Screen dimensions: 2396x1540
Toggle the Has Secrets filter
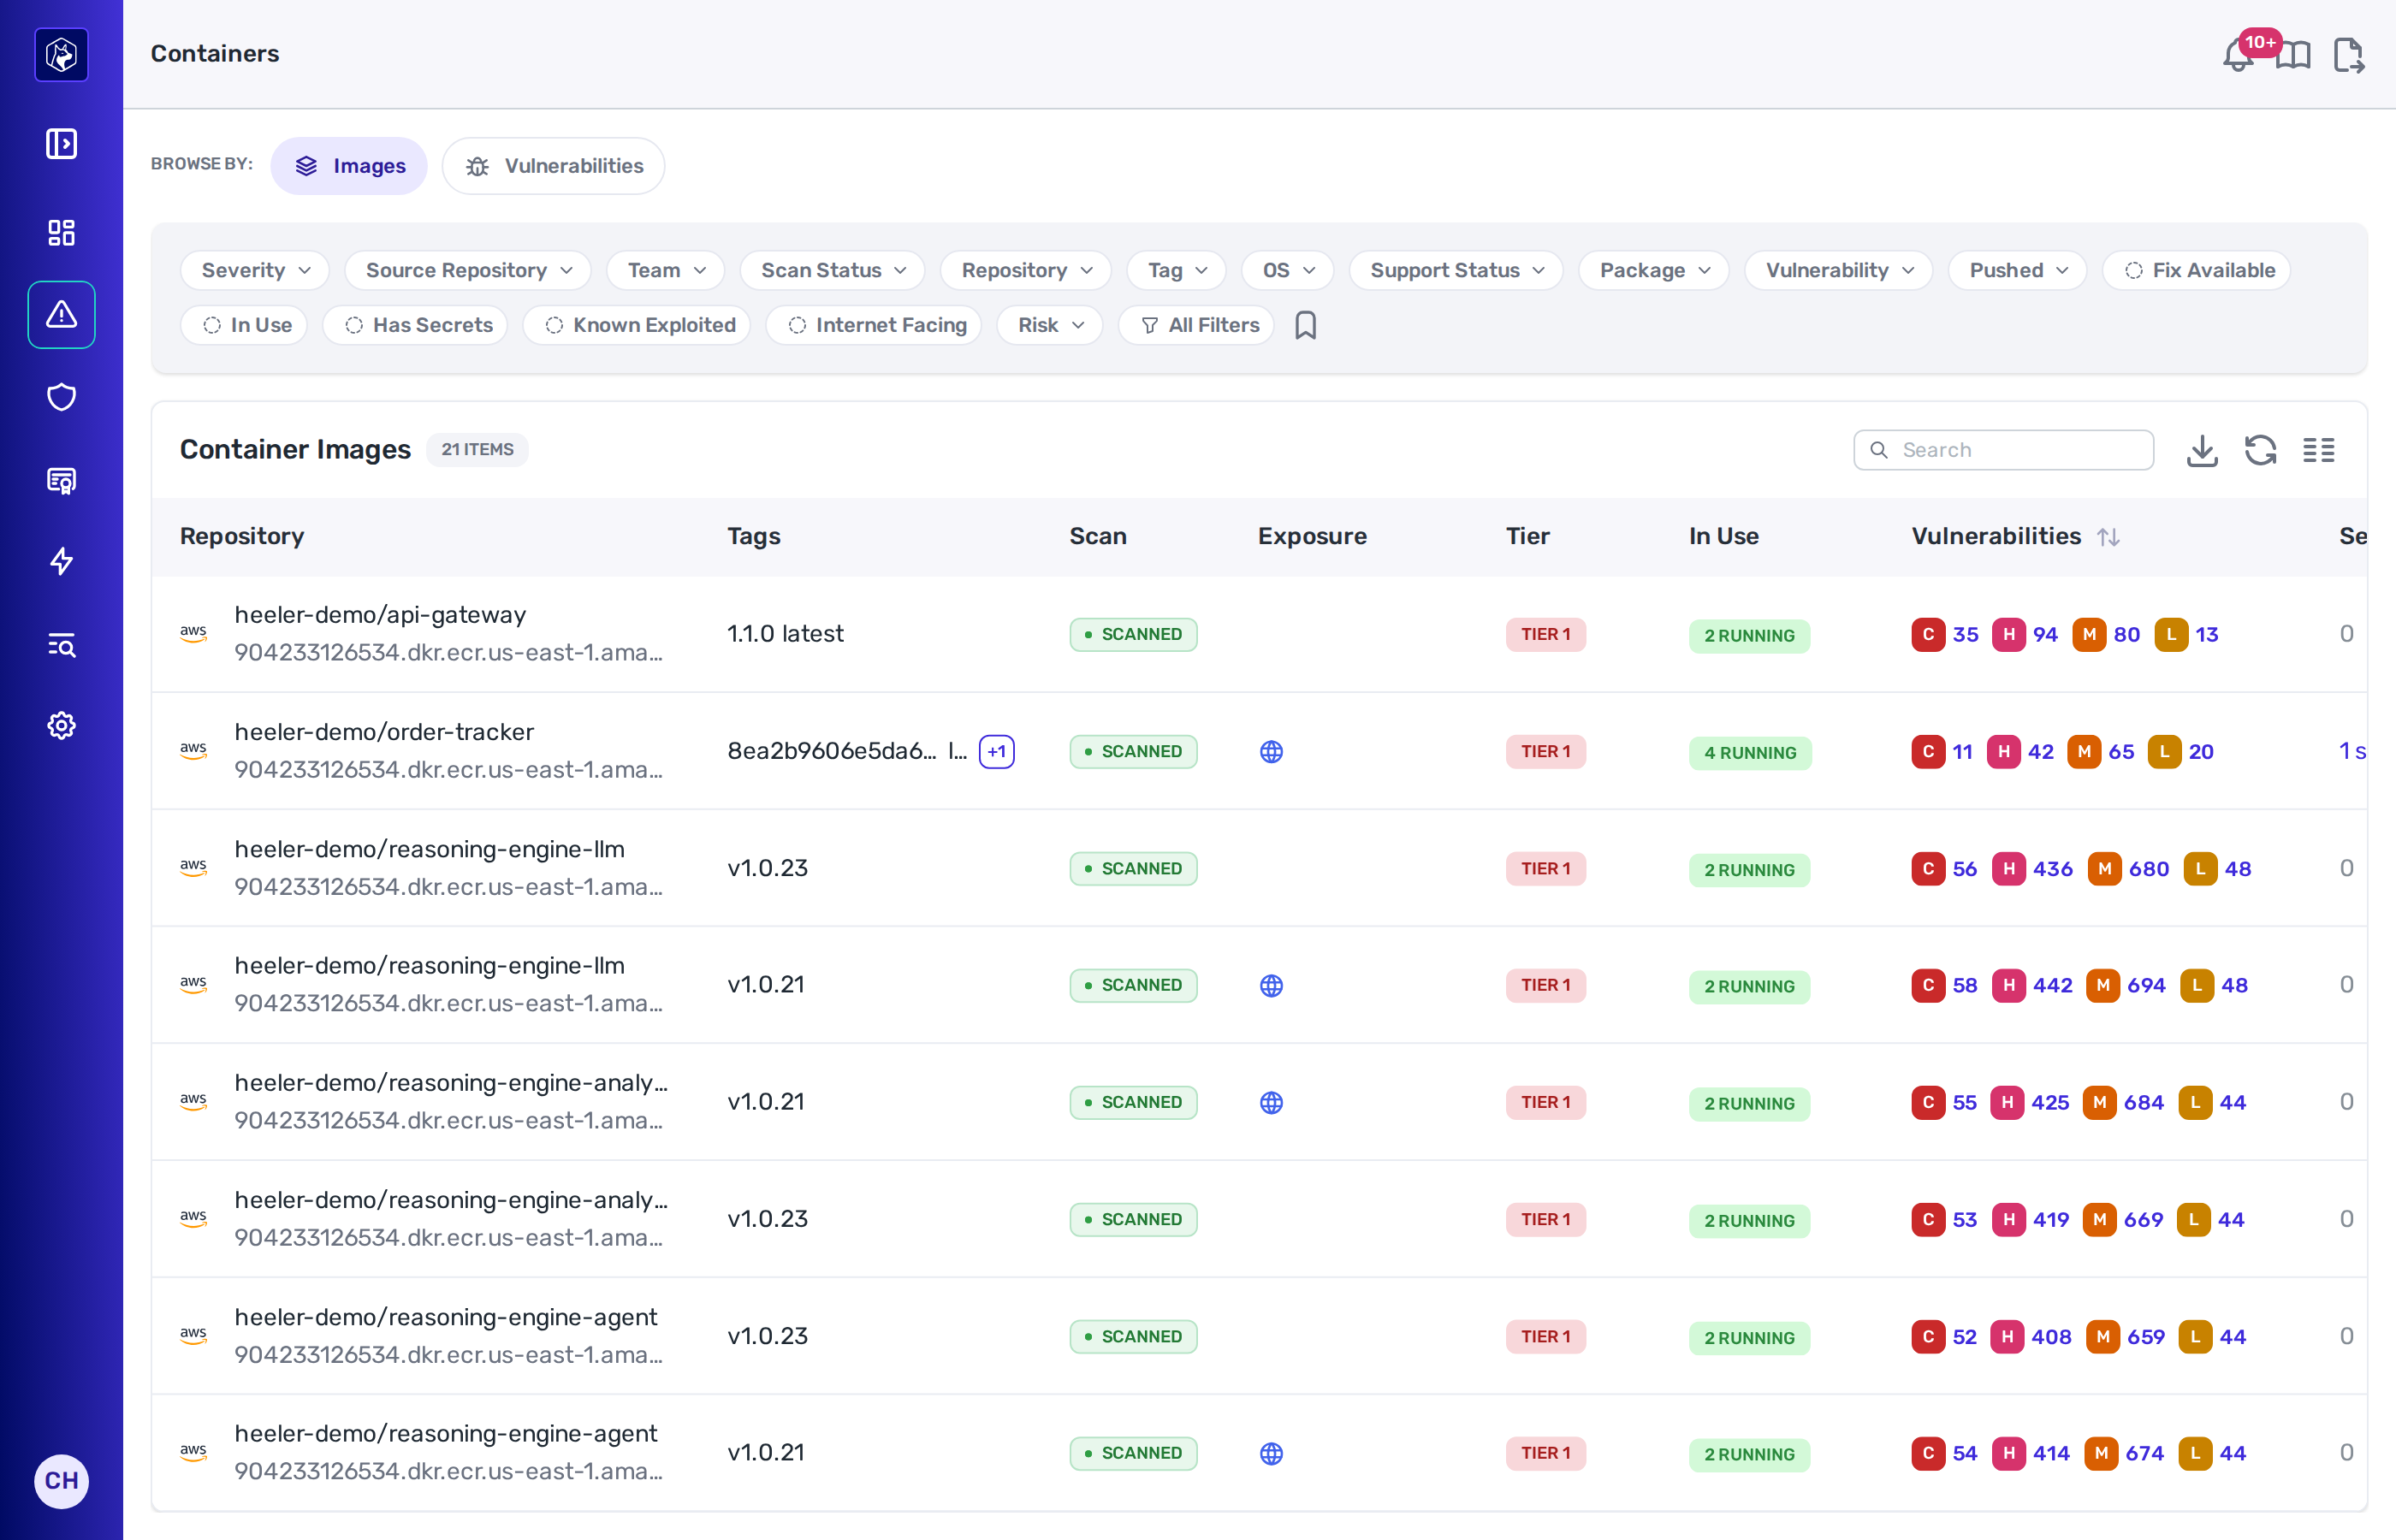pyautogui.click(x=415, y=325)
